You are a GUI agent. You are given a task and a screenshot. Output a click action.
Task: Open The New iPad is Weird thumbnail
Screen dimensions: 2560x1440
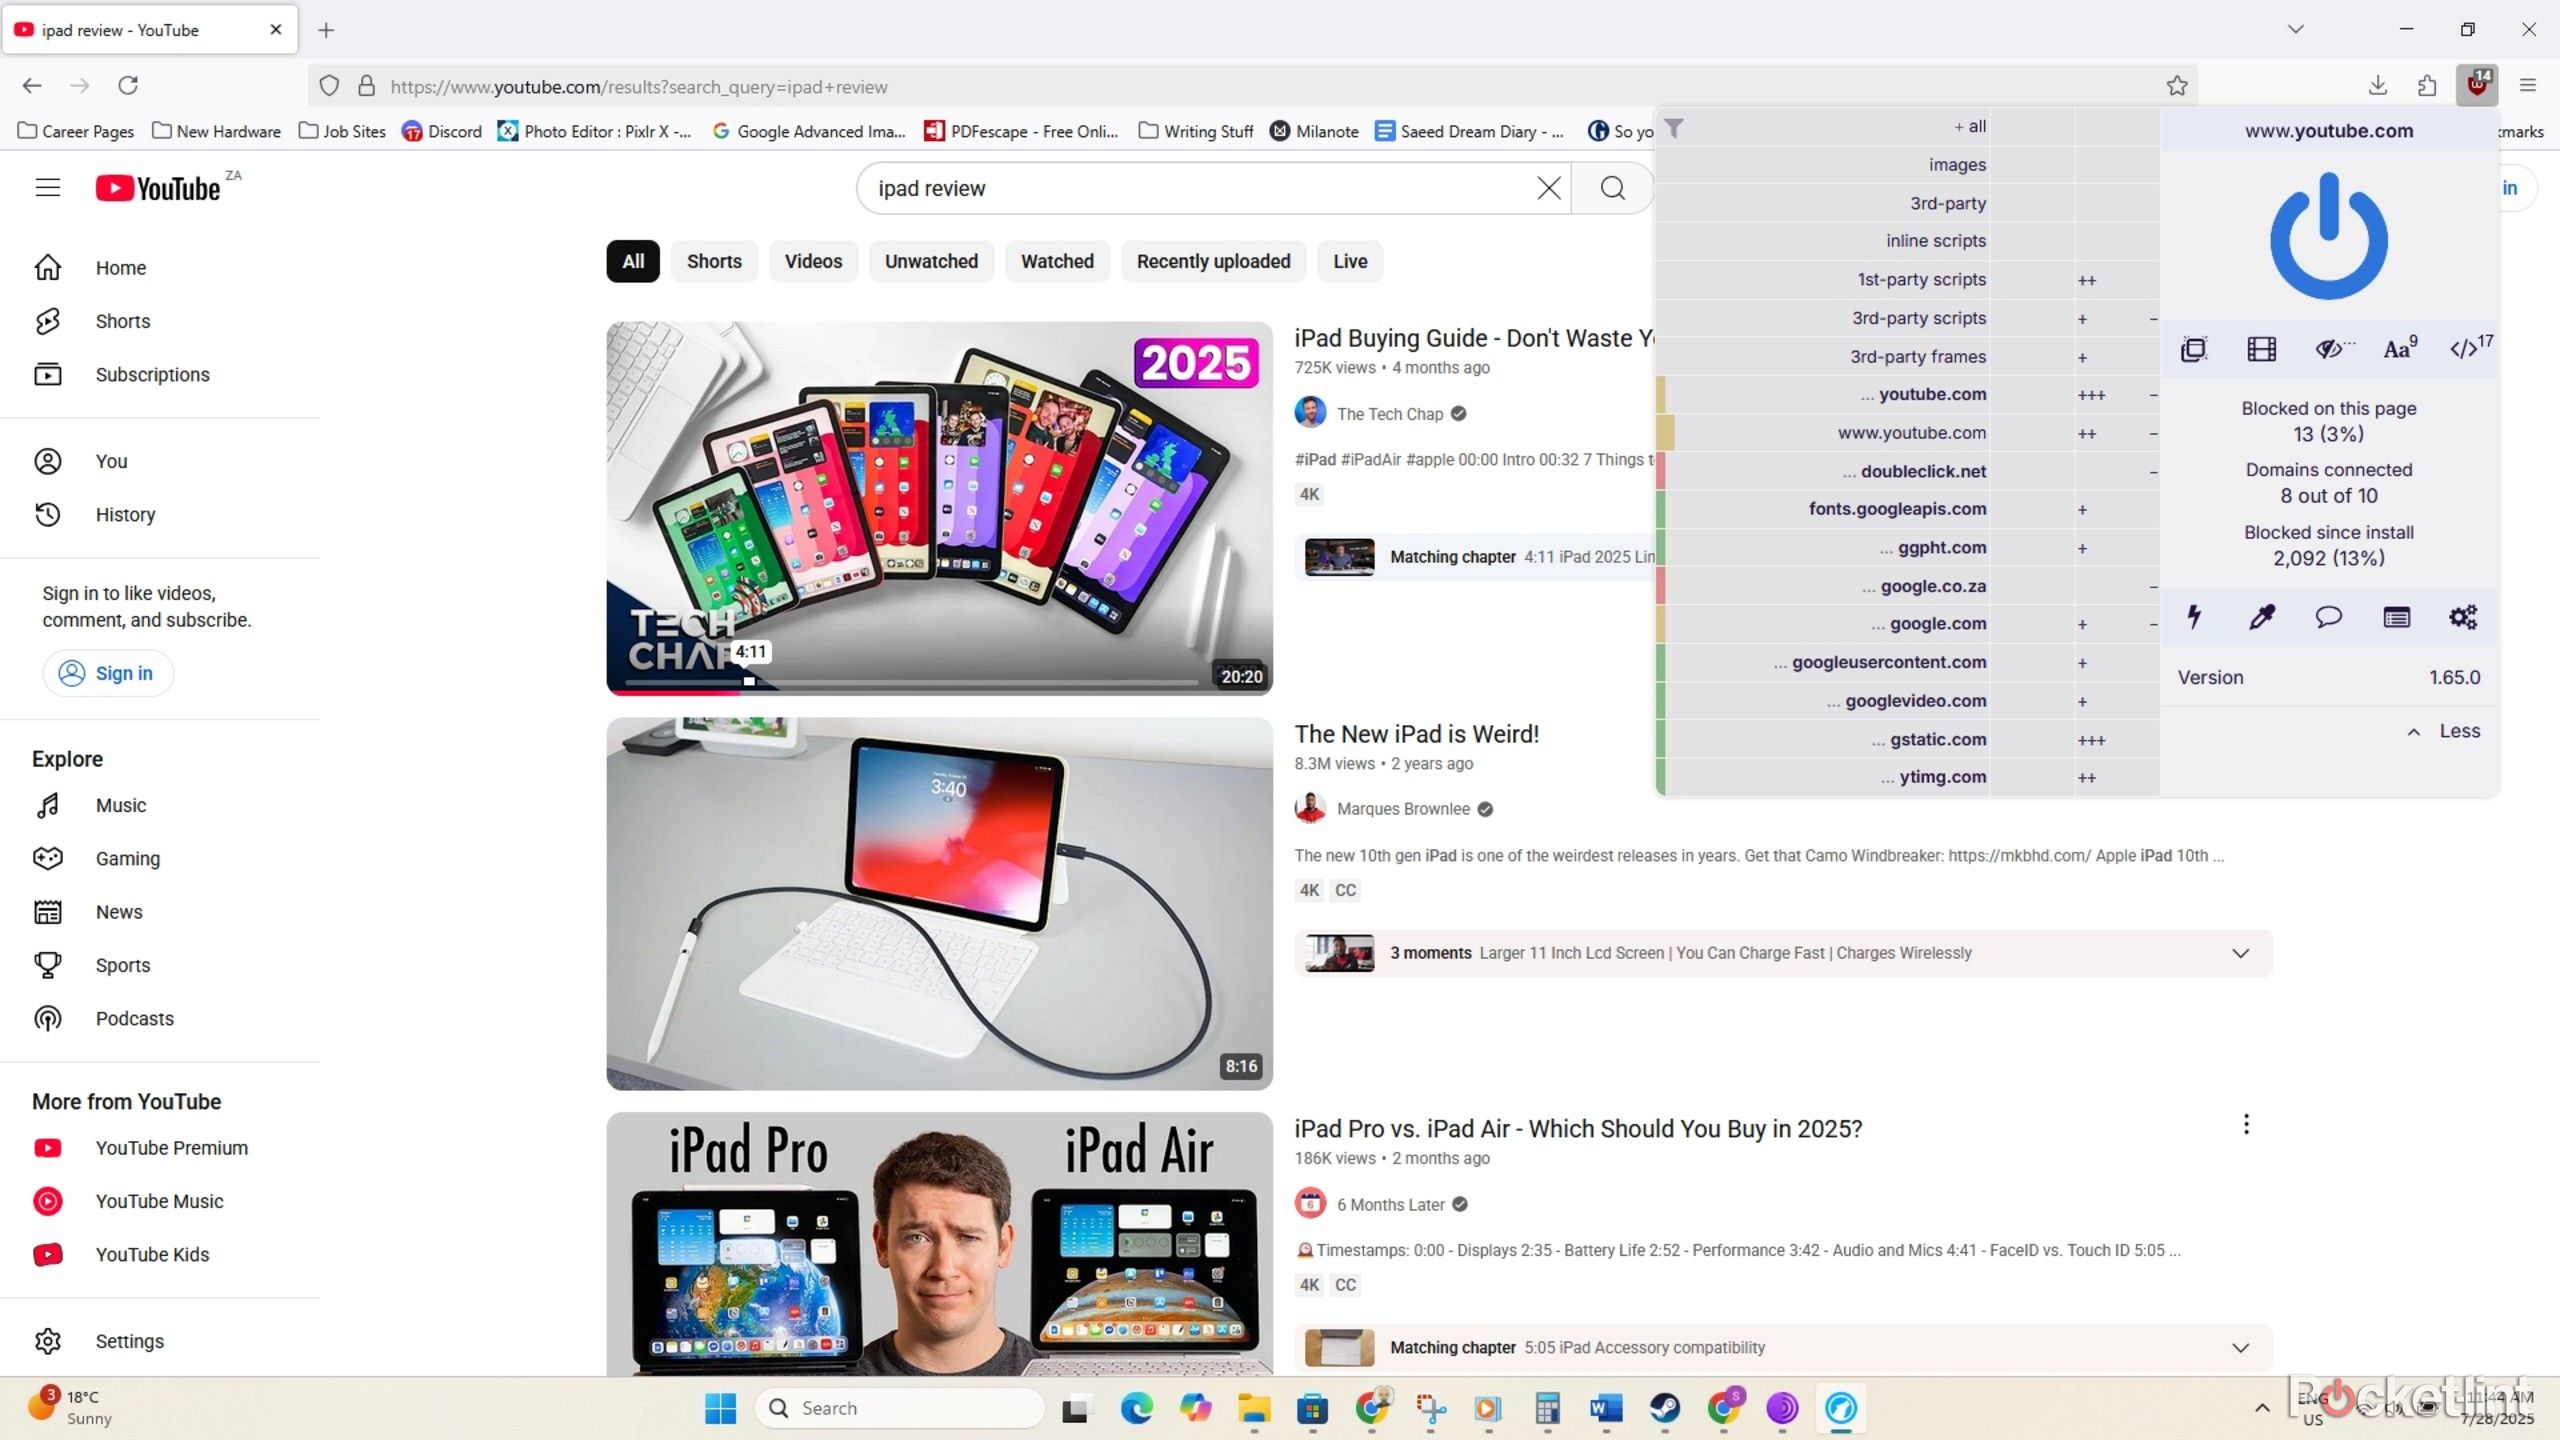tap(939, 904)
